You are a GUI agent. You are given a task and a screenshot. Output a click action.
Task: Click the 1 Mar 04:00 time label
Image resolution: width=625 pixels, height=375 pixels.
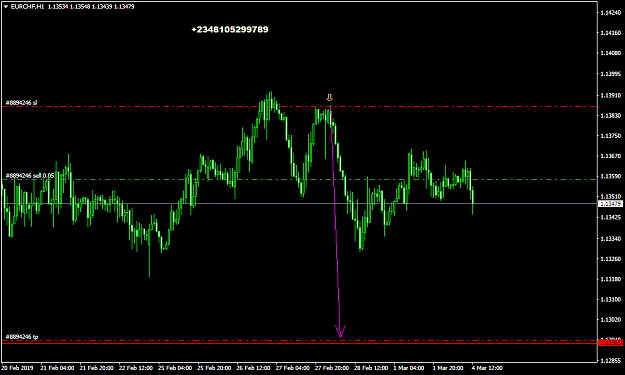[x=409, y=368]
